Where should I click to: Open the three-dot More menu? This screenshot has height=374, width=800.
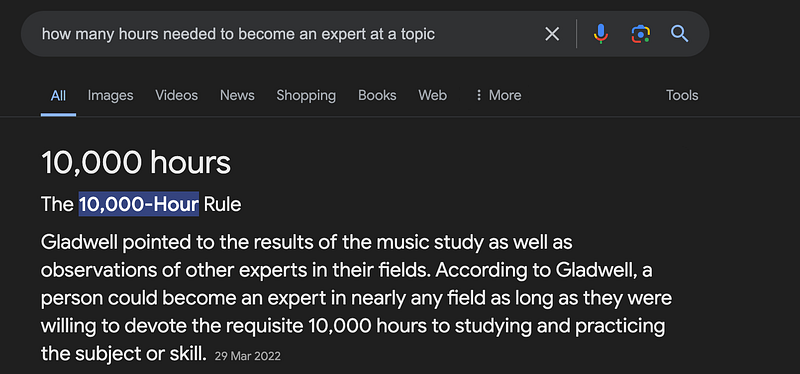pos(498,95)
